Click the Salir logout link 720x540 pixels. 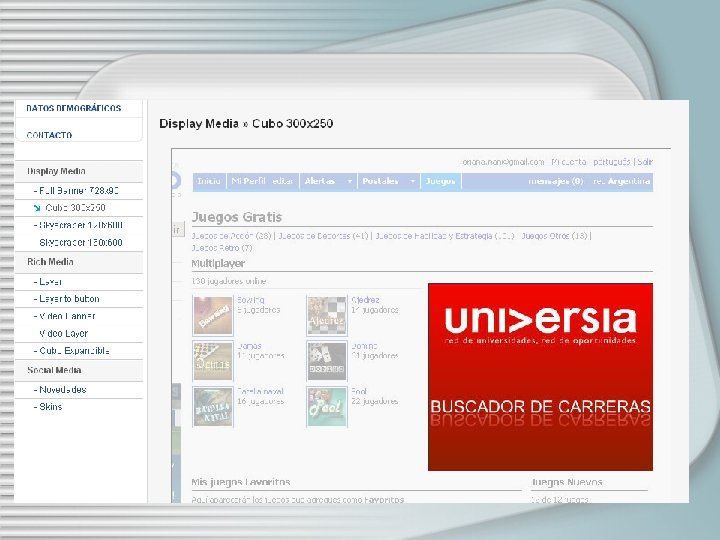pyautogui.click(x=645, y=162)
